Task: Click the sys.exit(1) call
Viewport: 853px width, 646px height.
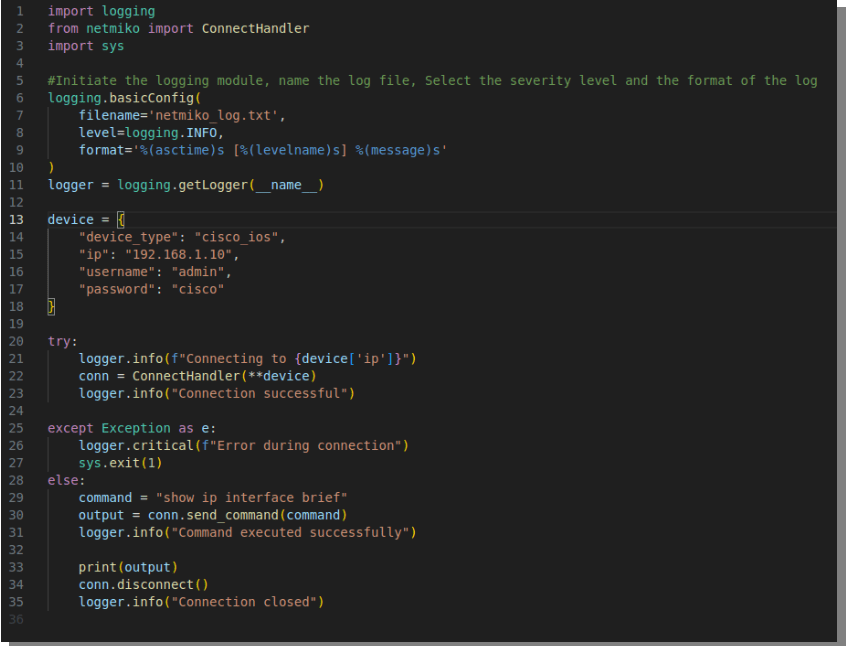Action: pos(120,463)
